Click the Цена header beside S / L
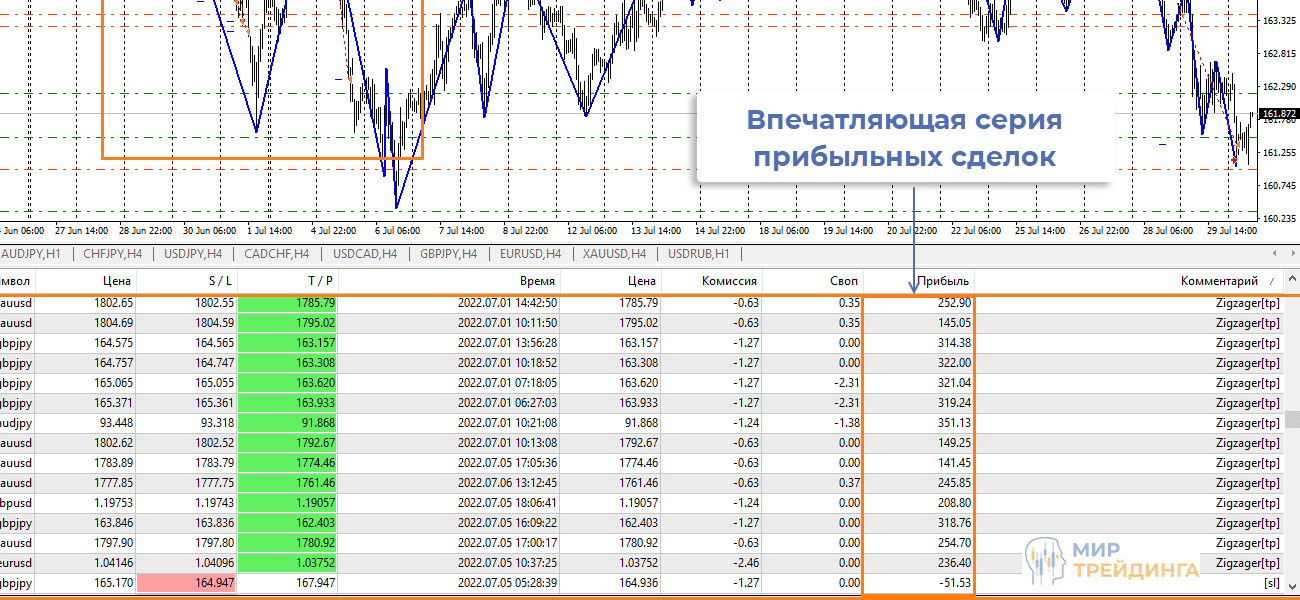The height and width of the screenshot is (600, 1300). (85, 281)
